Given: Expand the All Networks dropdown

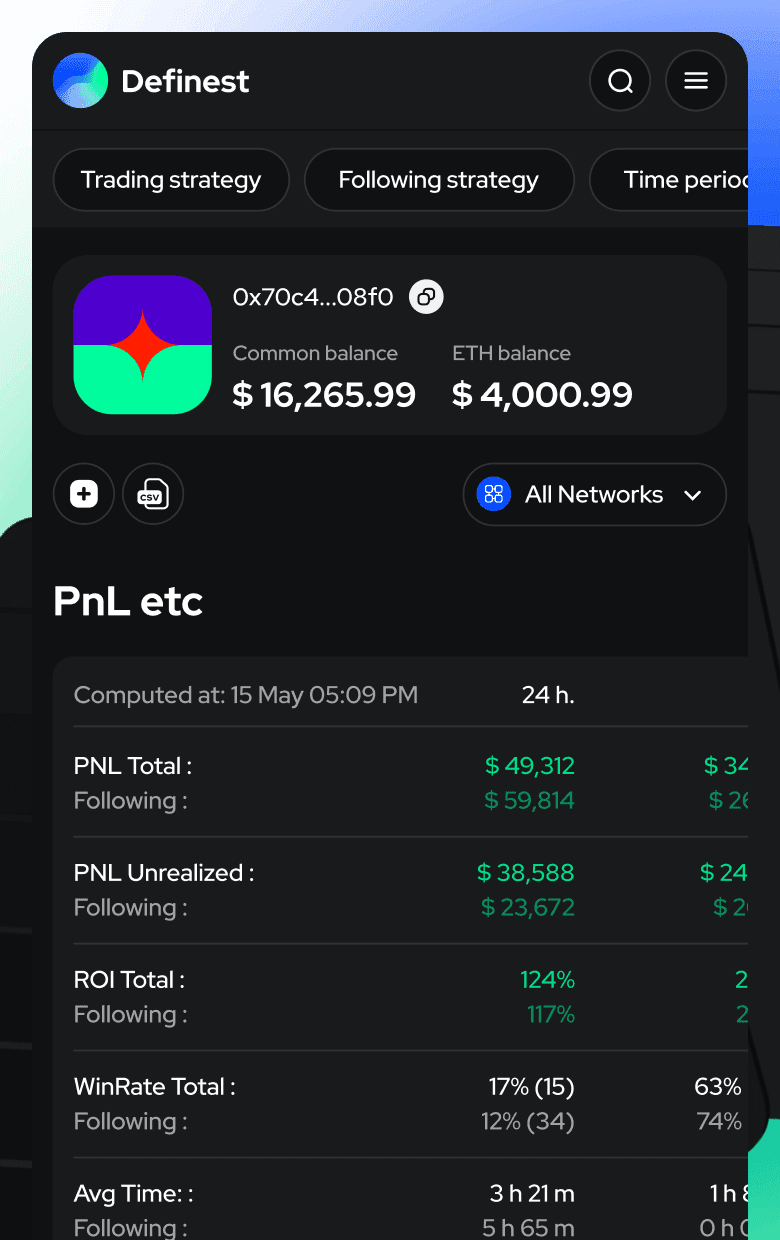Looking at the screenshot, I should (x=594, y=494).
